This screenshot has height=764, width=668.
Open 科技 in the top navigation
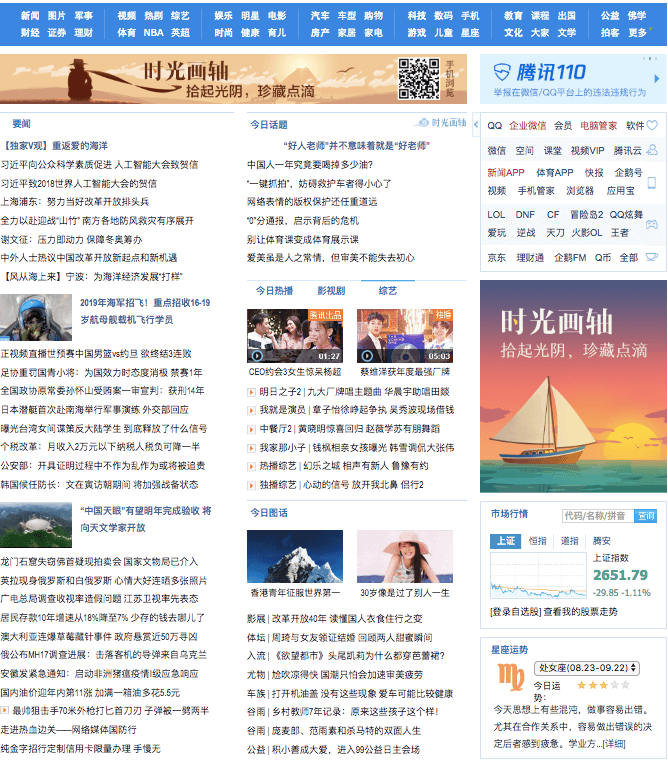(417, 16)
